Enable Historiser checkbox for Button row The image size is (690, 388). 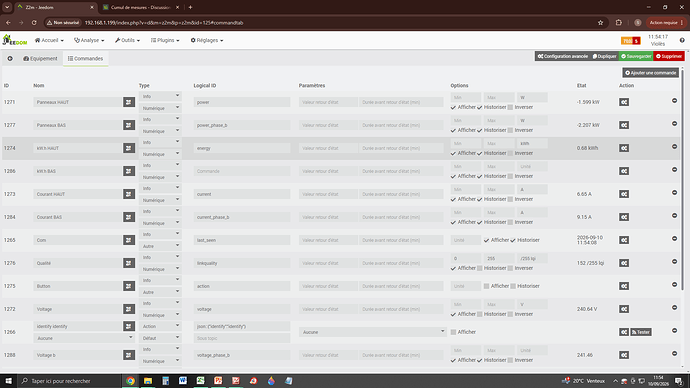pos(513,286)
